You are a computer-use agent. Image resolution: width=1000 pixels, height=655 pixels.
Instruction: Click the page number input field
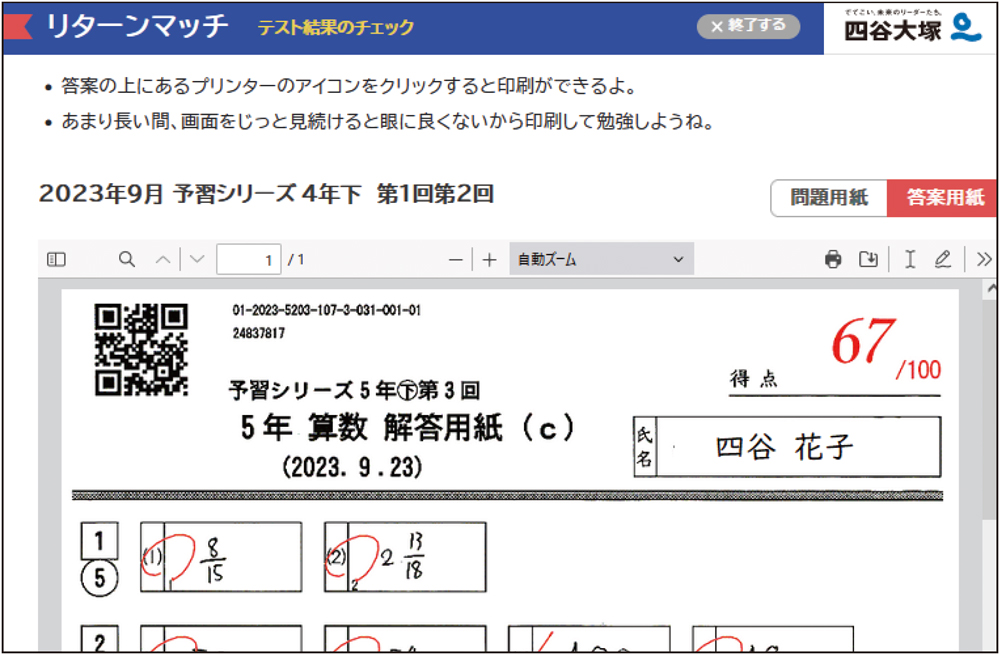coord(249,260)
